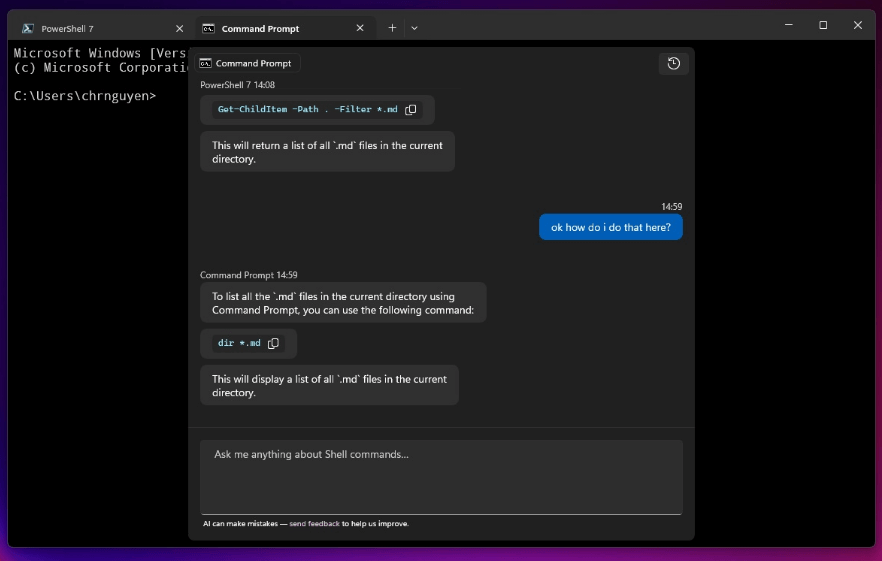Open the send feedback link
The height and width of the screenshot is (561, 882).
point(314,524)
